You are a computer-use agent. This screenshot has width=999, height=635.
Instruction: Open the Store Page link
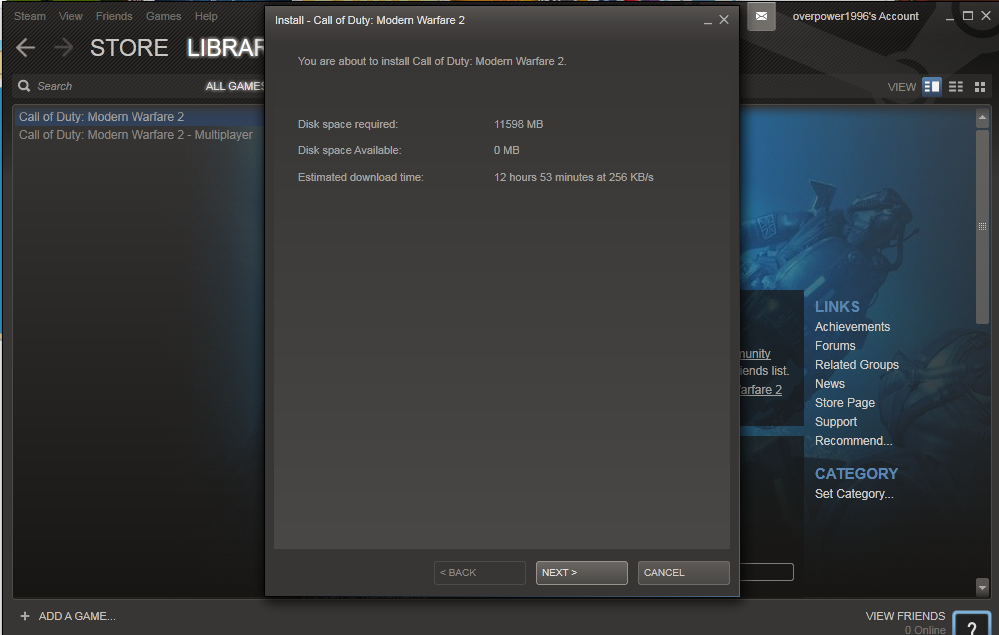[x=845, y=403]
